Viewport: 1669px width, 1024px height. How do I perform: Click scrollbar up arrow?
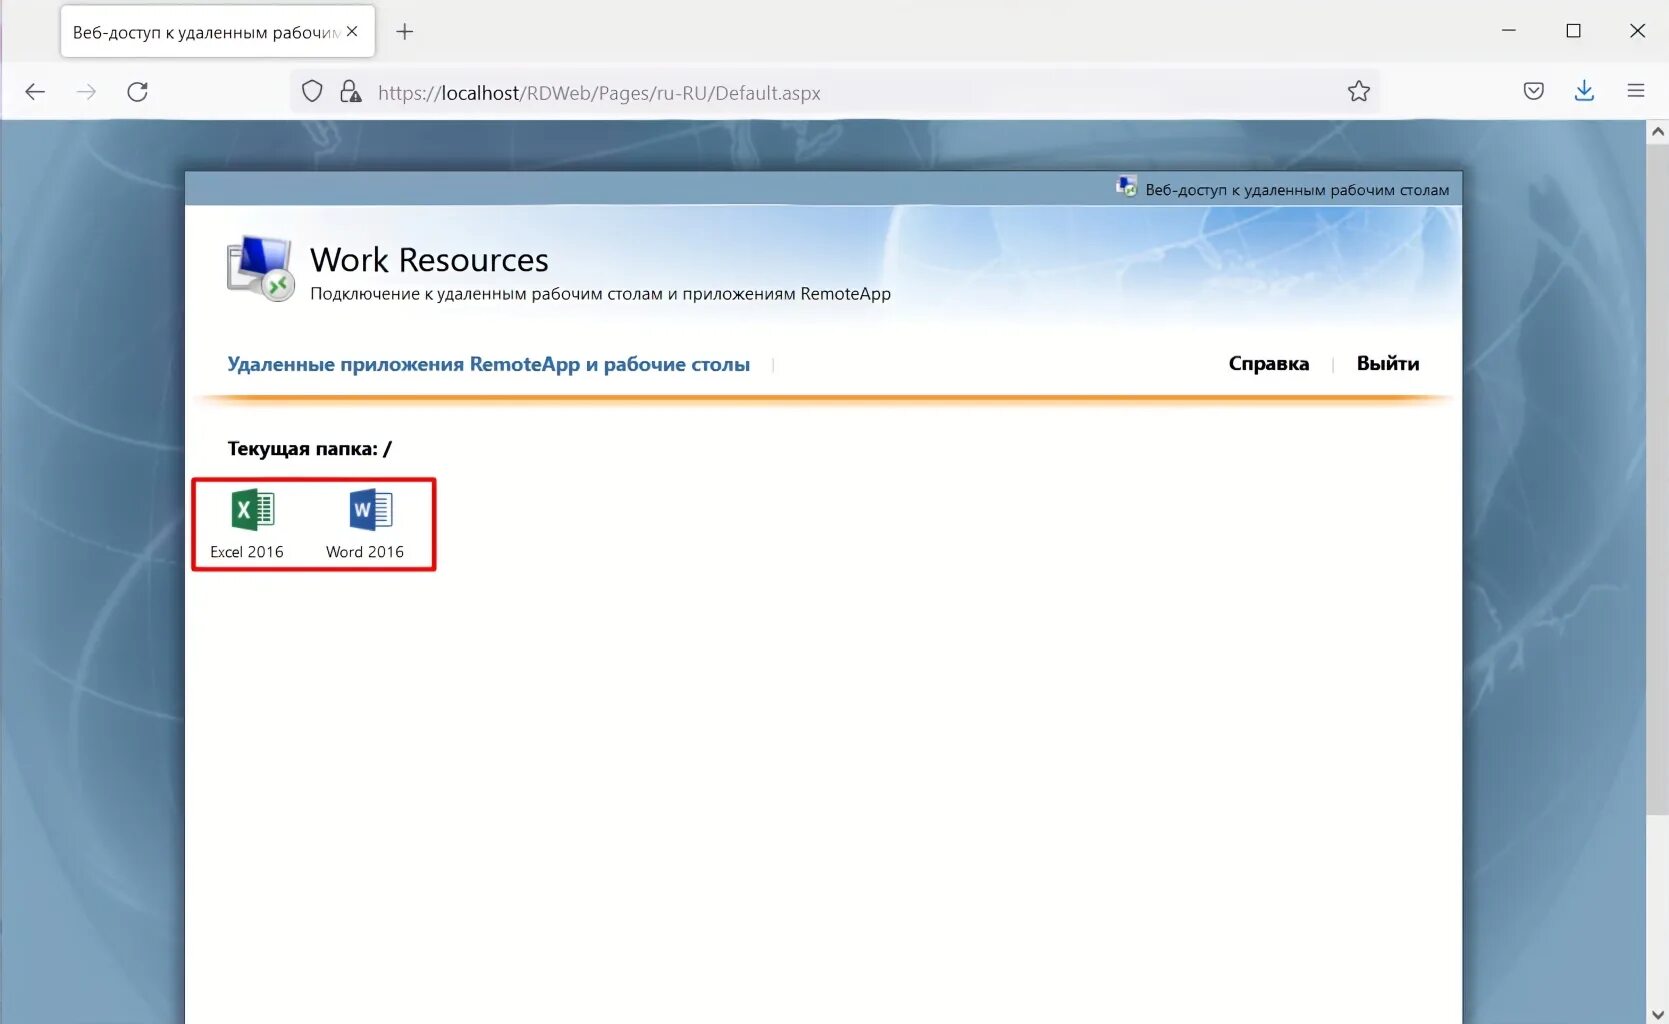1657,131
